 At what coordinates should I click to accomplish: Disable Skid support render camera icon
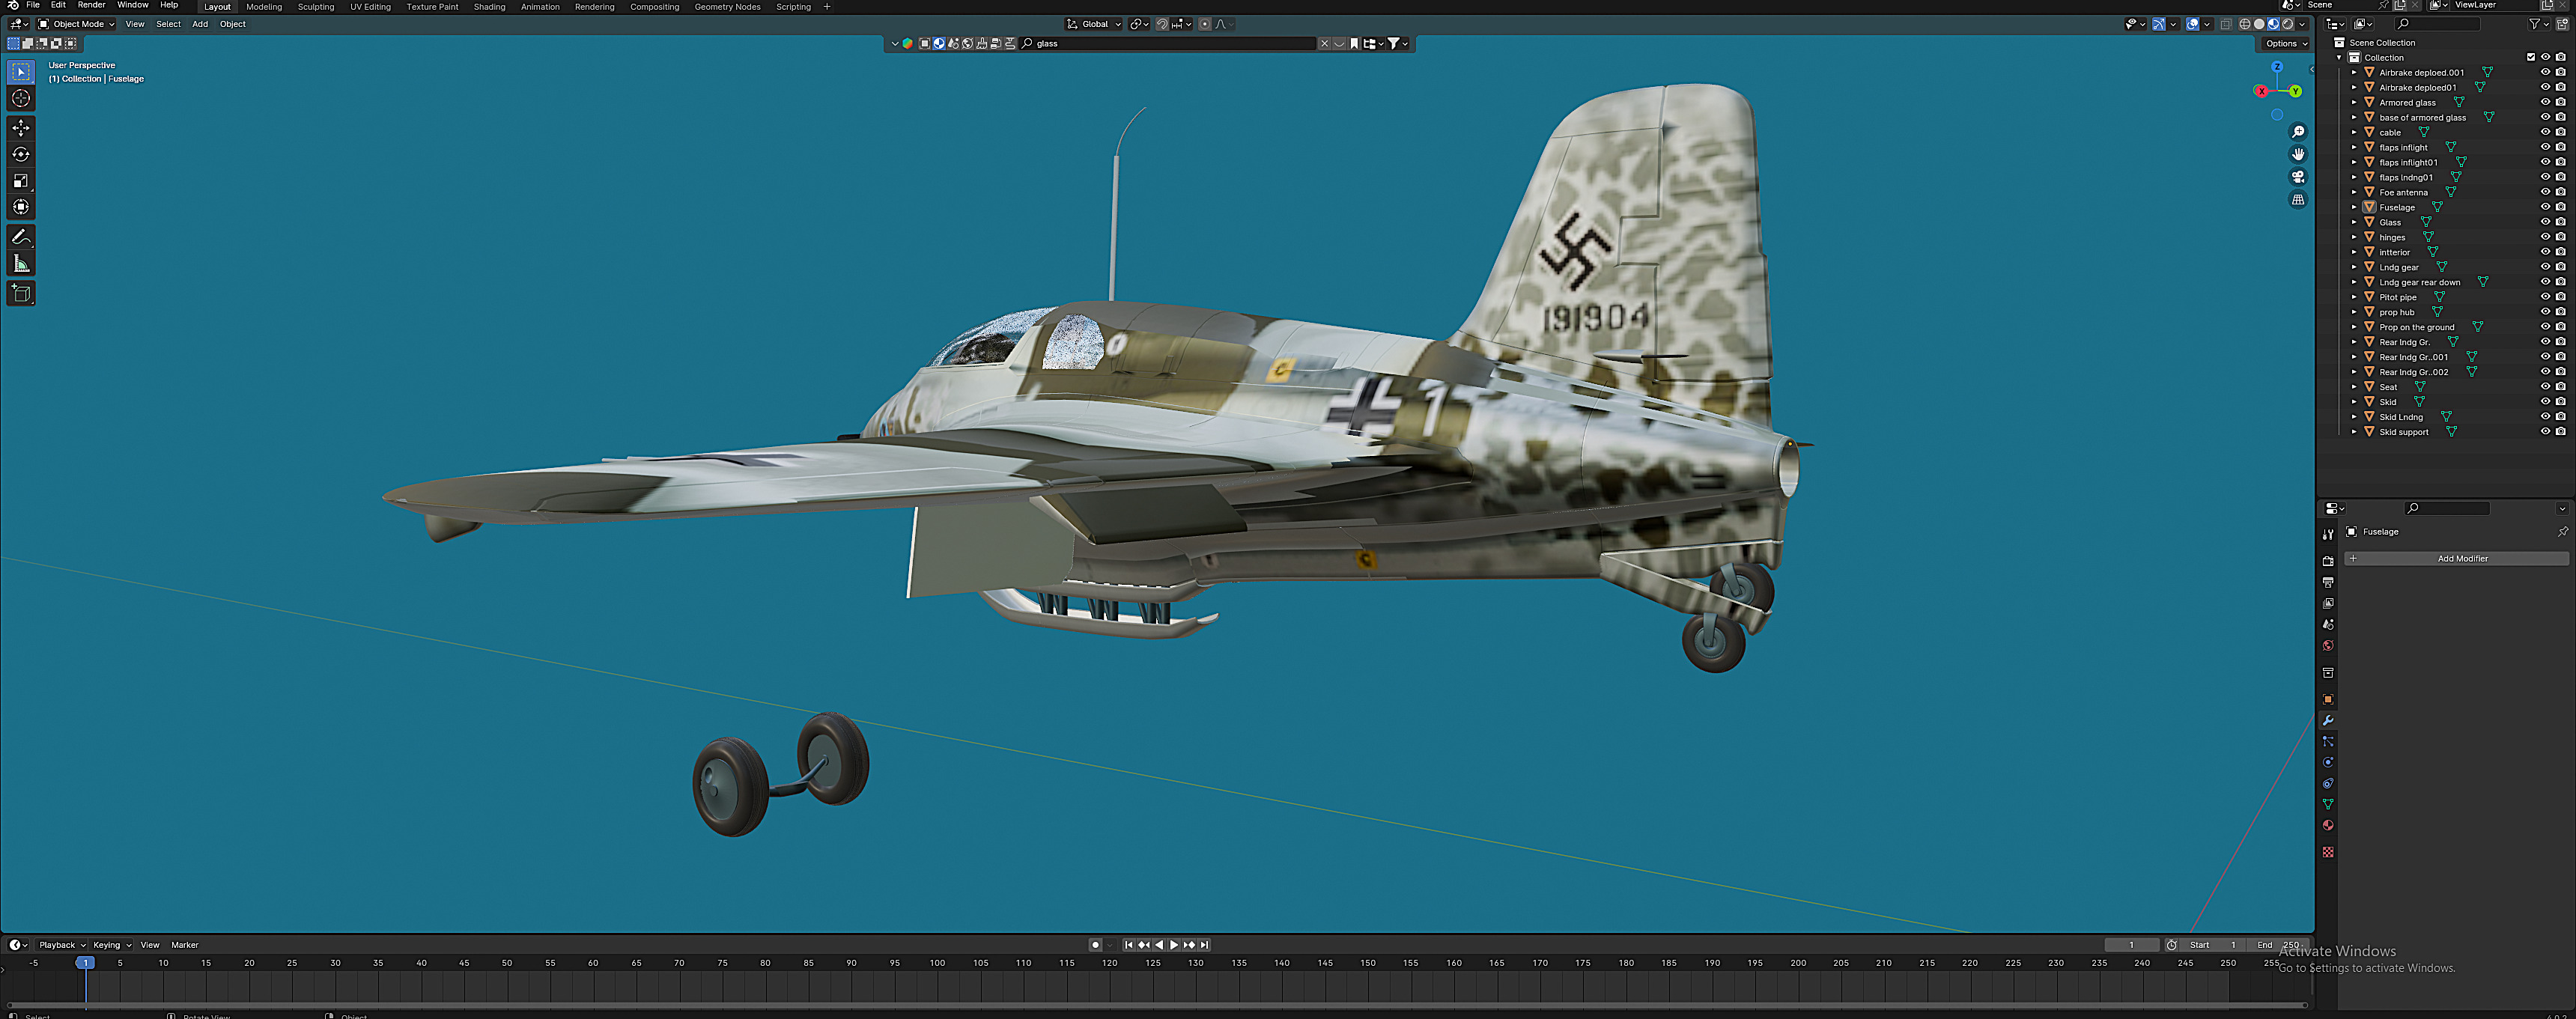point(2560,432)
